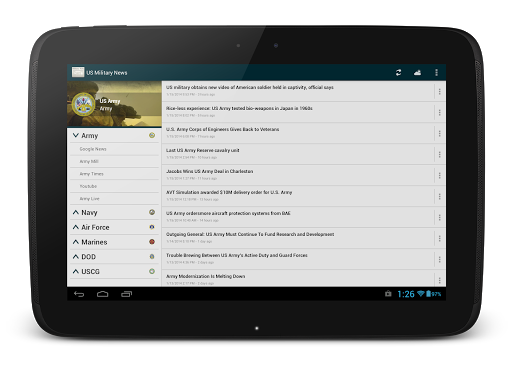The height and width of the screenshot is (369, 512).
Task: Expand the Air Force section
Action: 114,227
